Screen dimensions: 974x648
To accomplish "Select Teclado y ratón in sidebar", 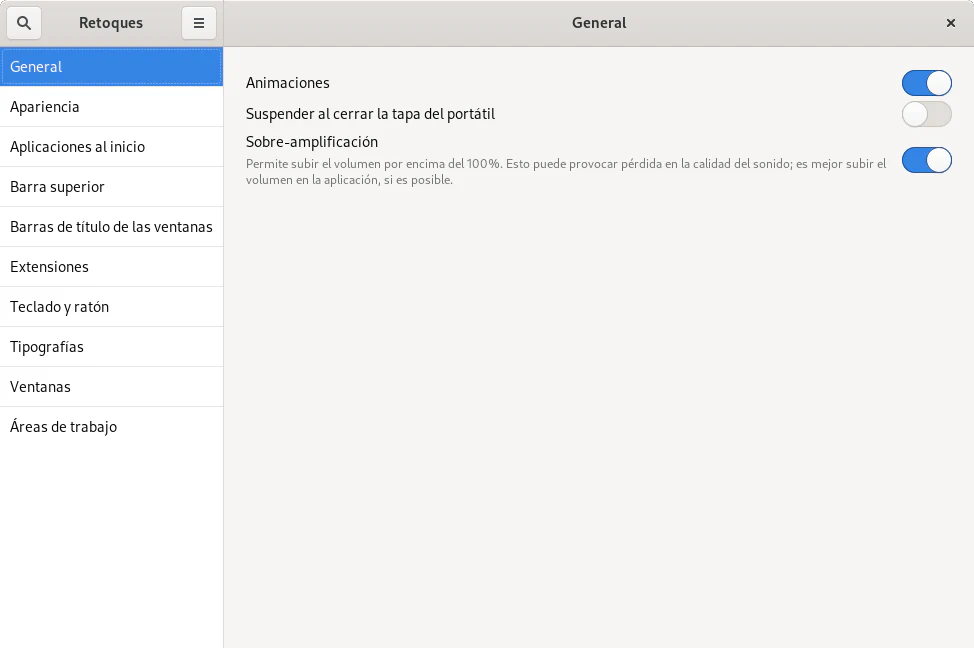I will click(111, 307).
